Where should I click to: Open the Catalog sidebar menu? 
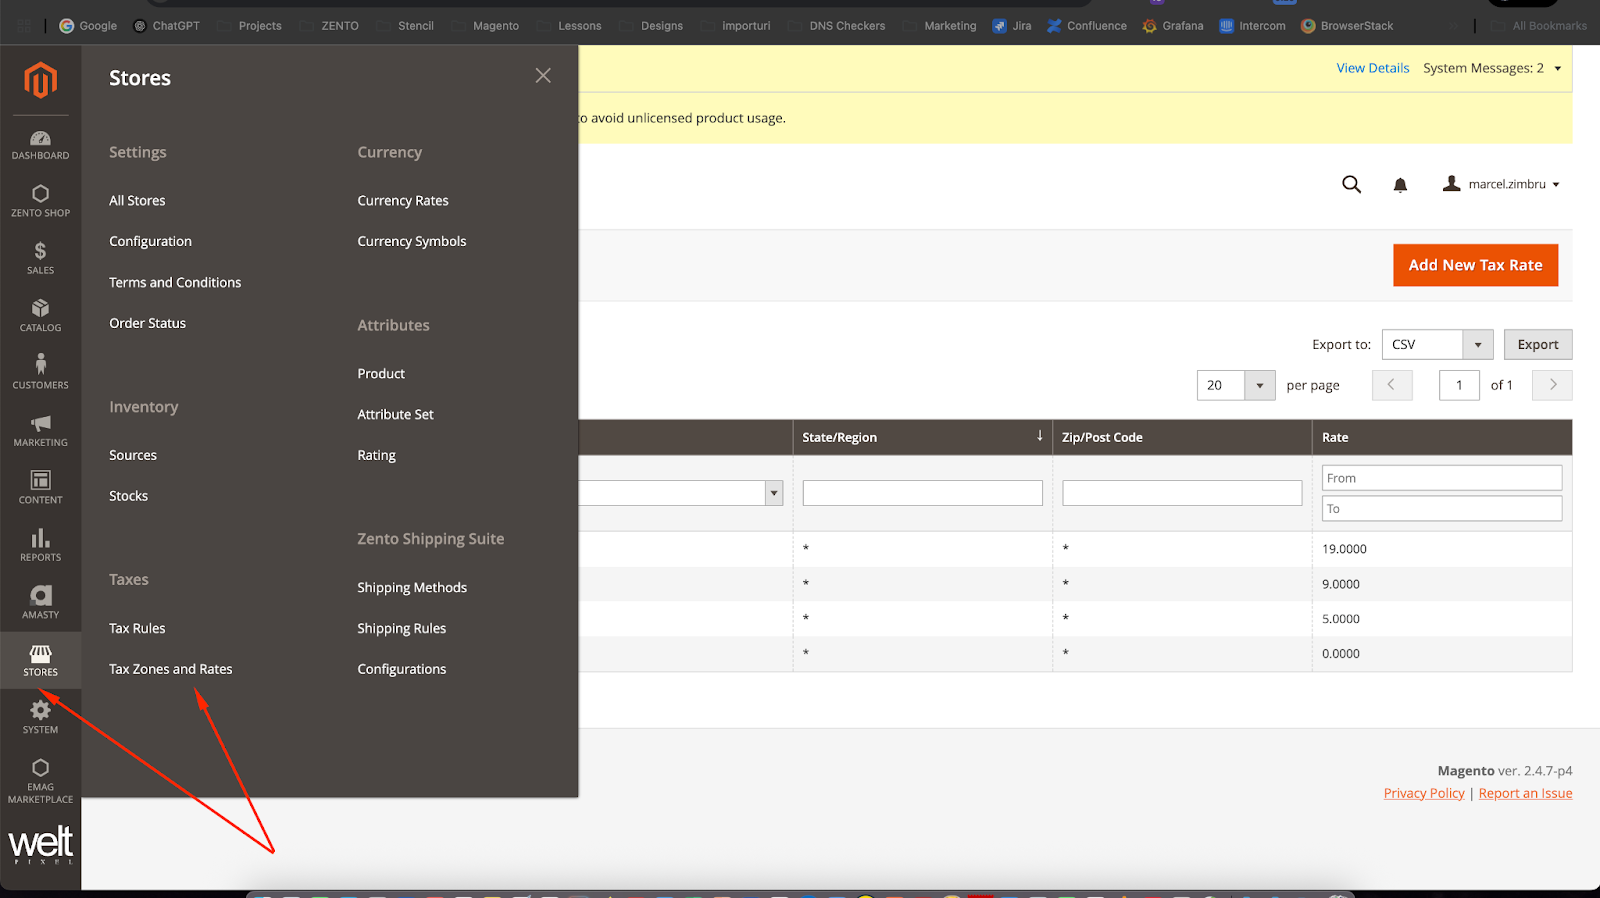pyautogui.click(x=40, y=316)
